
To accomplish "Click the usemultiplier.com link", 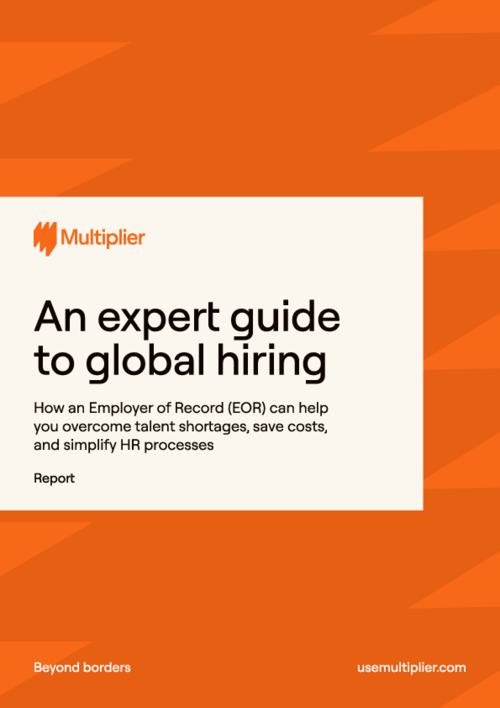I will [x=411, y=667].
